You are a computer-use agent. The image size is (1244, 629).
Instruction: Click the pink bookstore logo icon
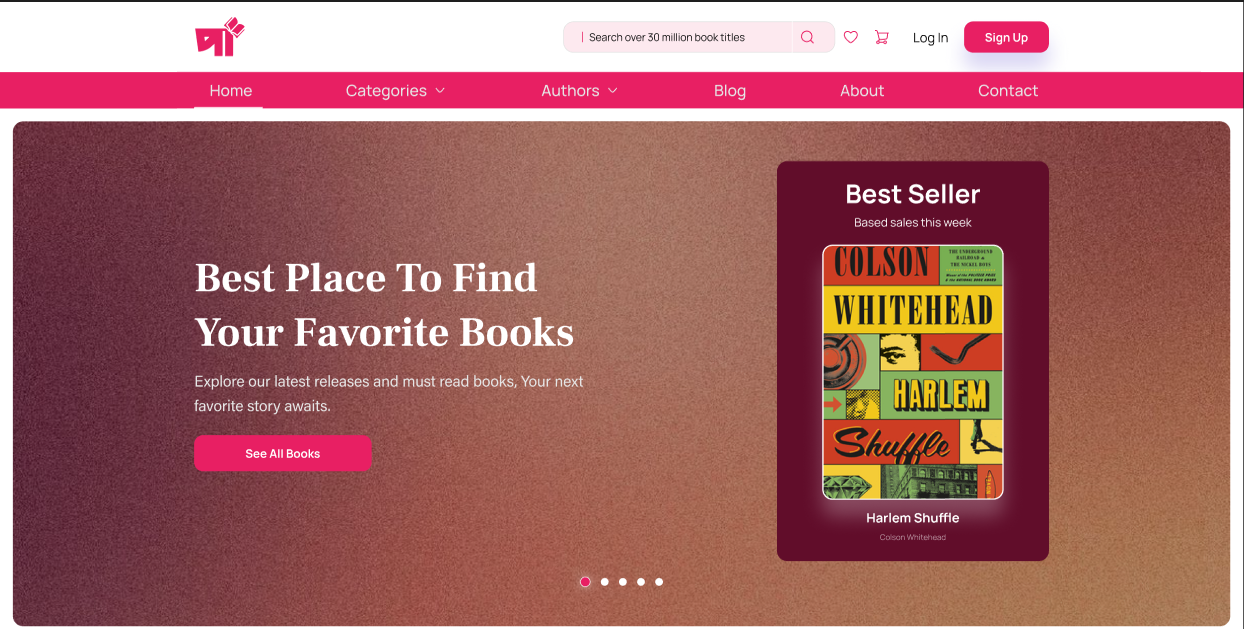220,37
